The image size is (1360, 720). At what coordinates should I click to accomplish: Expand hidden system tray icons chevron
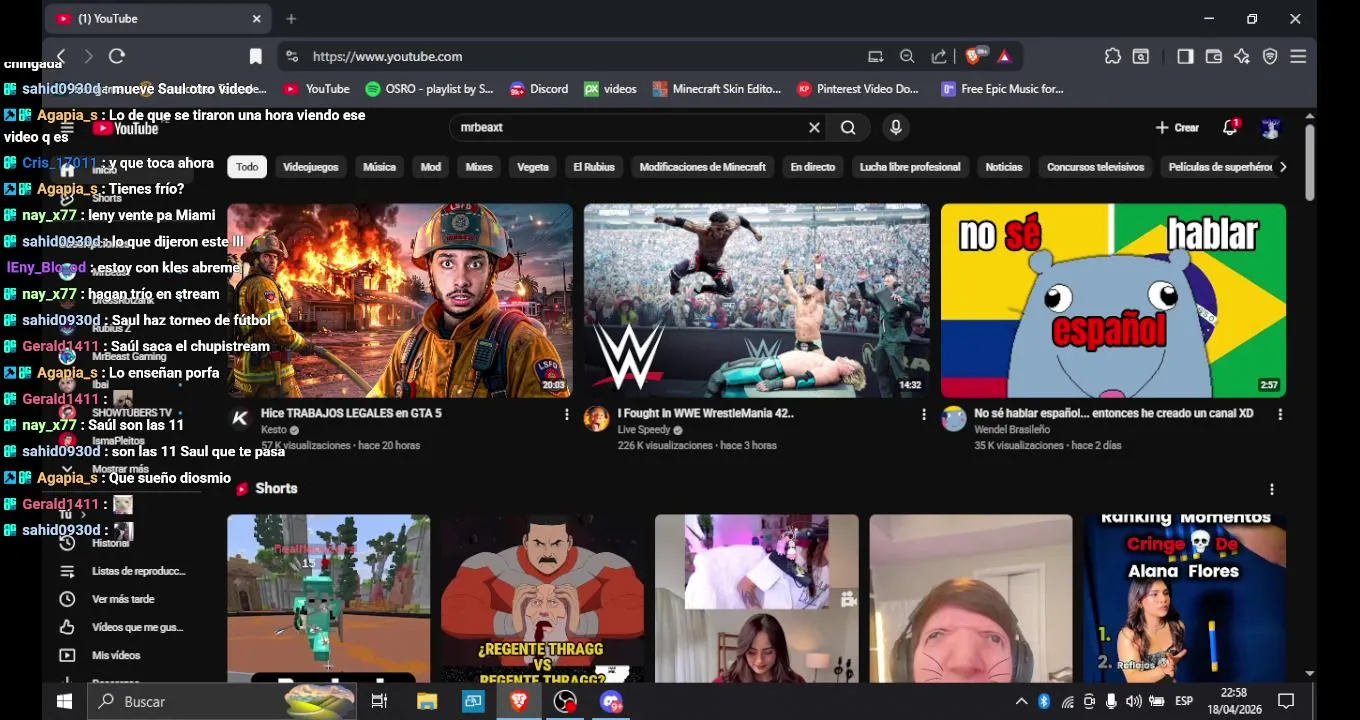(x=1021, y=701)
